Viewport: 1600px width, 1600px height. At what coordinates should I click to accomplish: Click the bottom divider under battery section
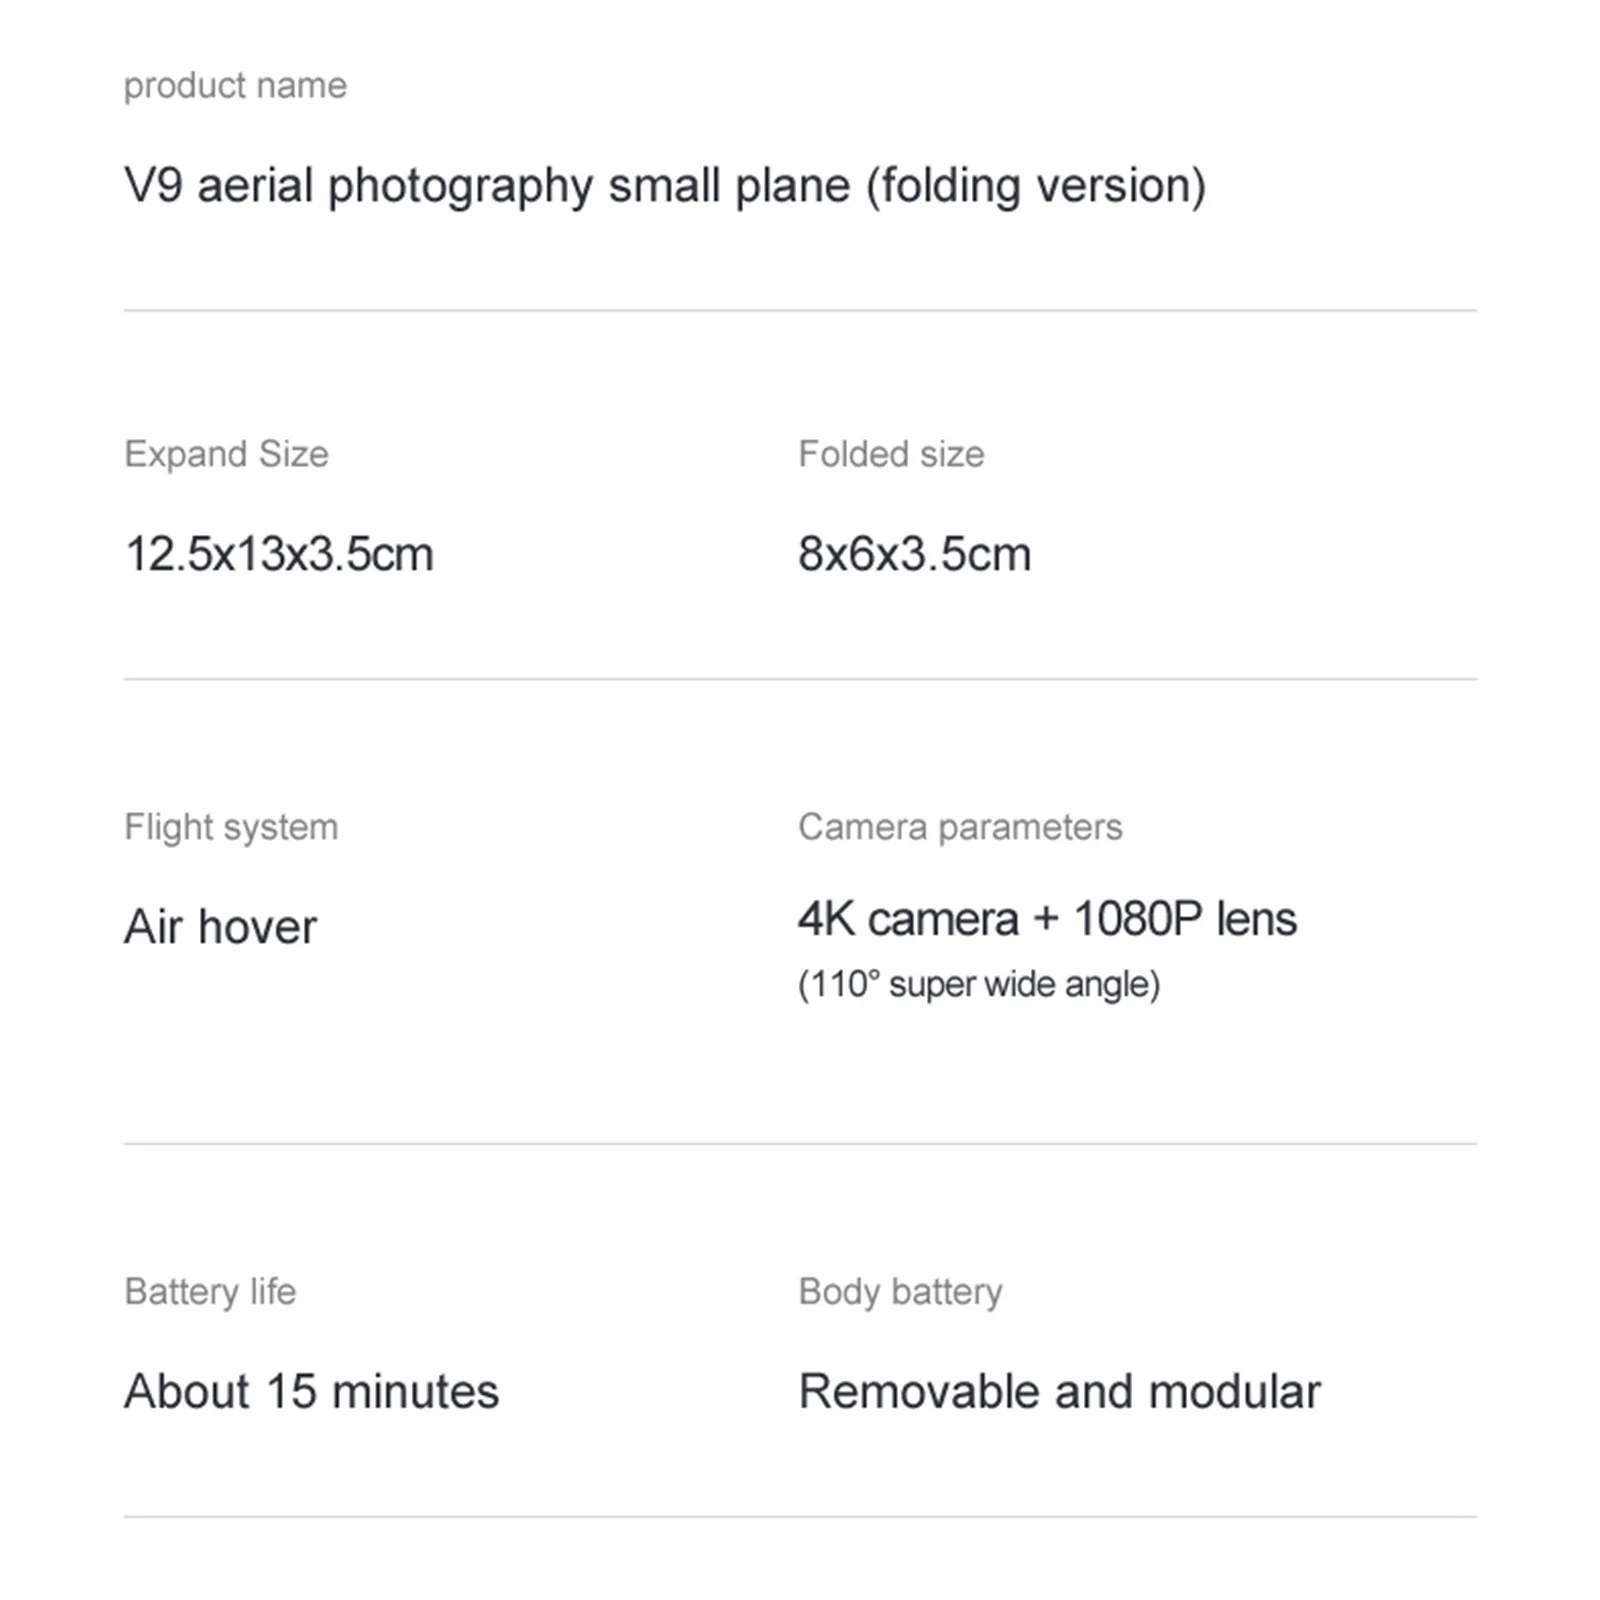[x=800, y=1517]
